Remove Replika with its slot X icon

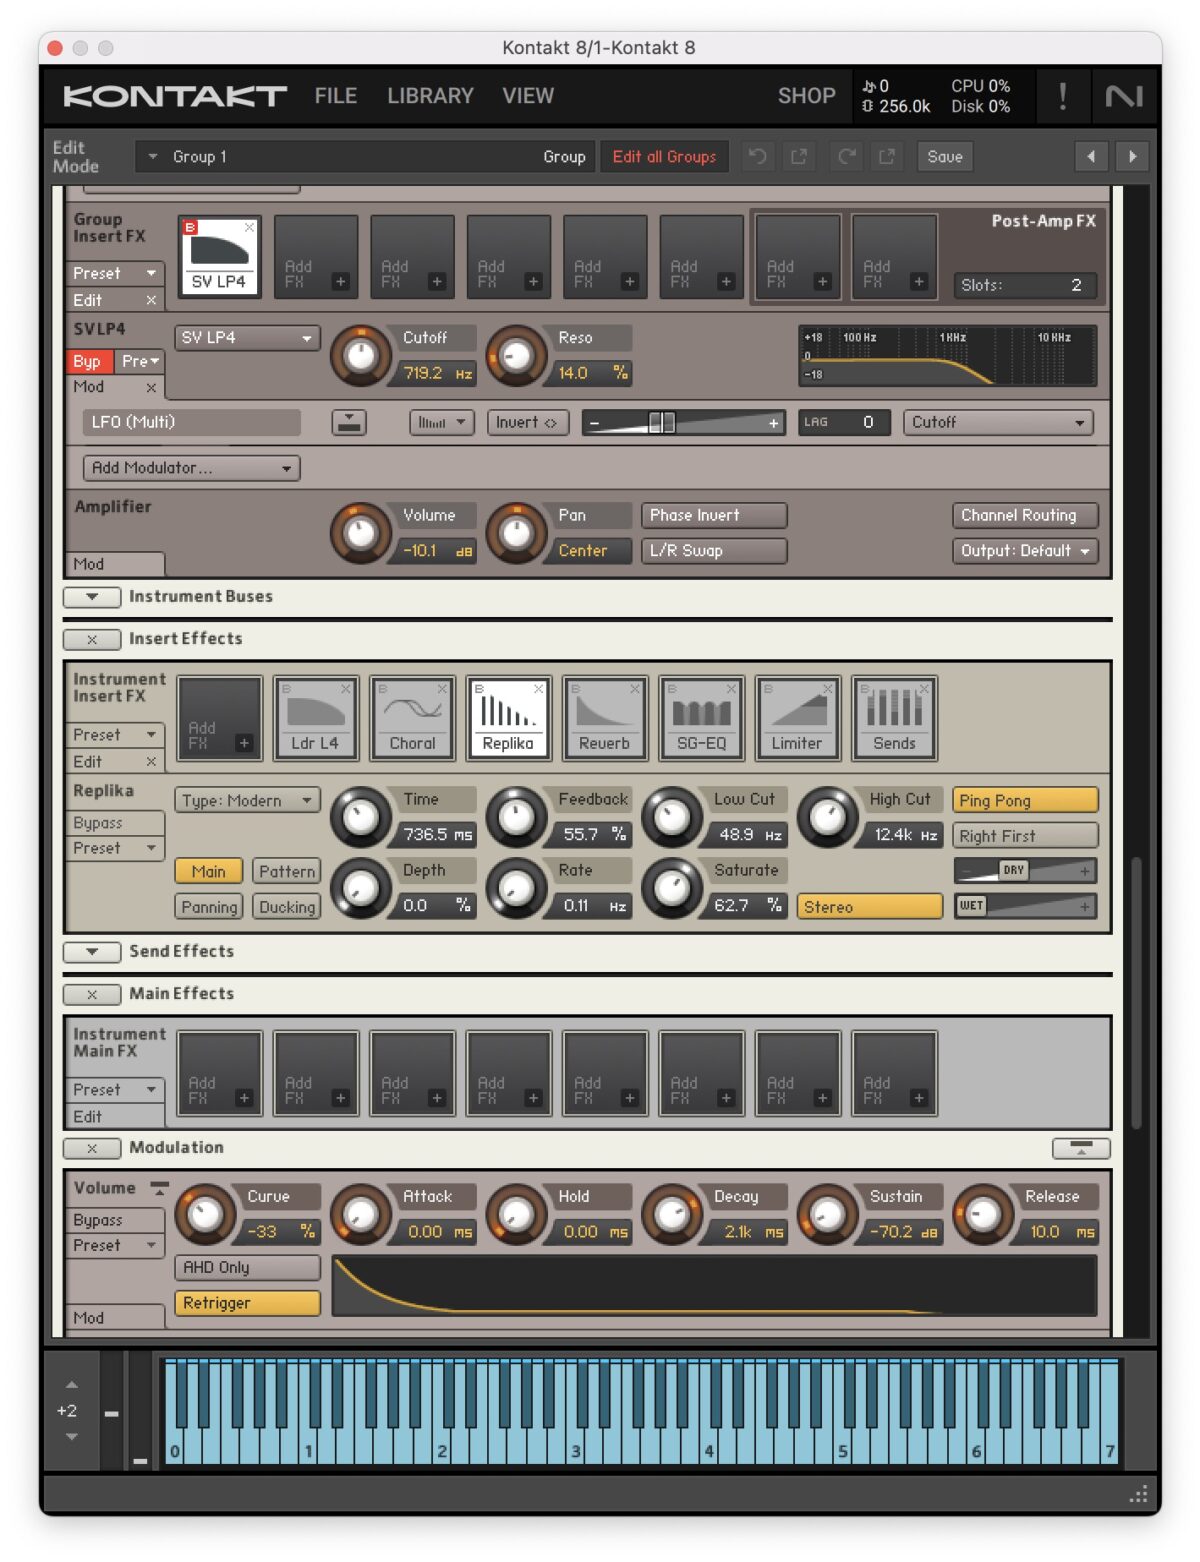pos(538,689)
